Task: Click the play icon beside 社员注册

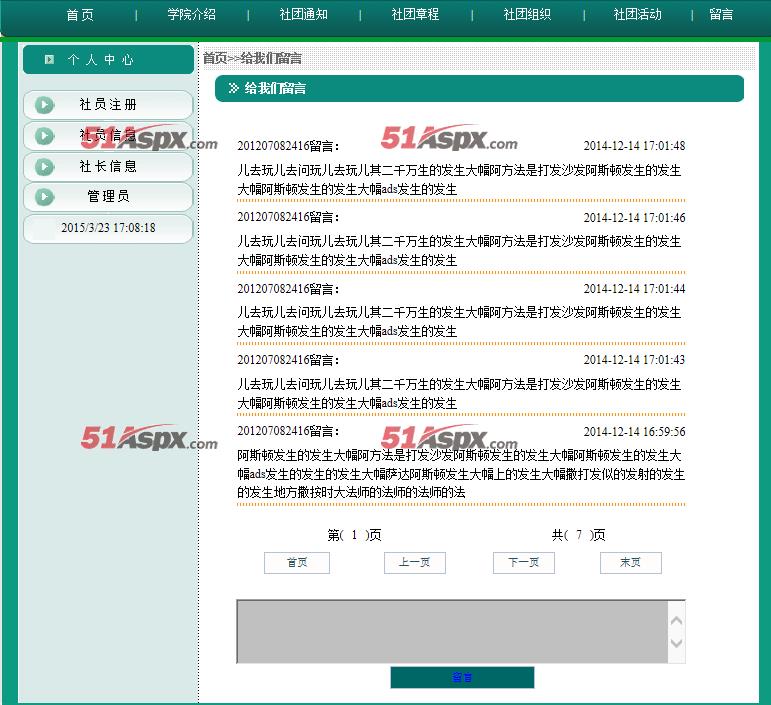Action: click(44, 105)
